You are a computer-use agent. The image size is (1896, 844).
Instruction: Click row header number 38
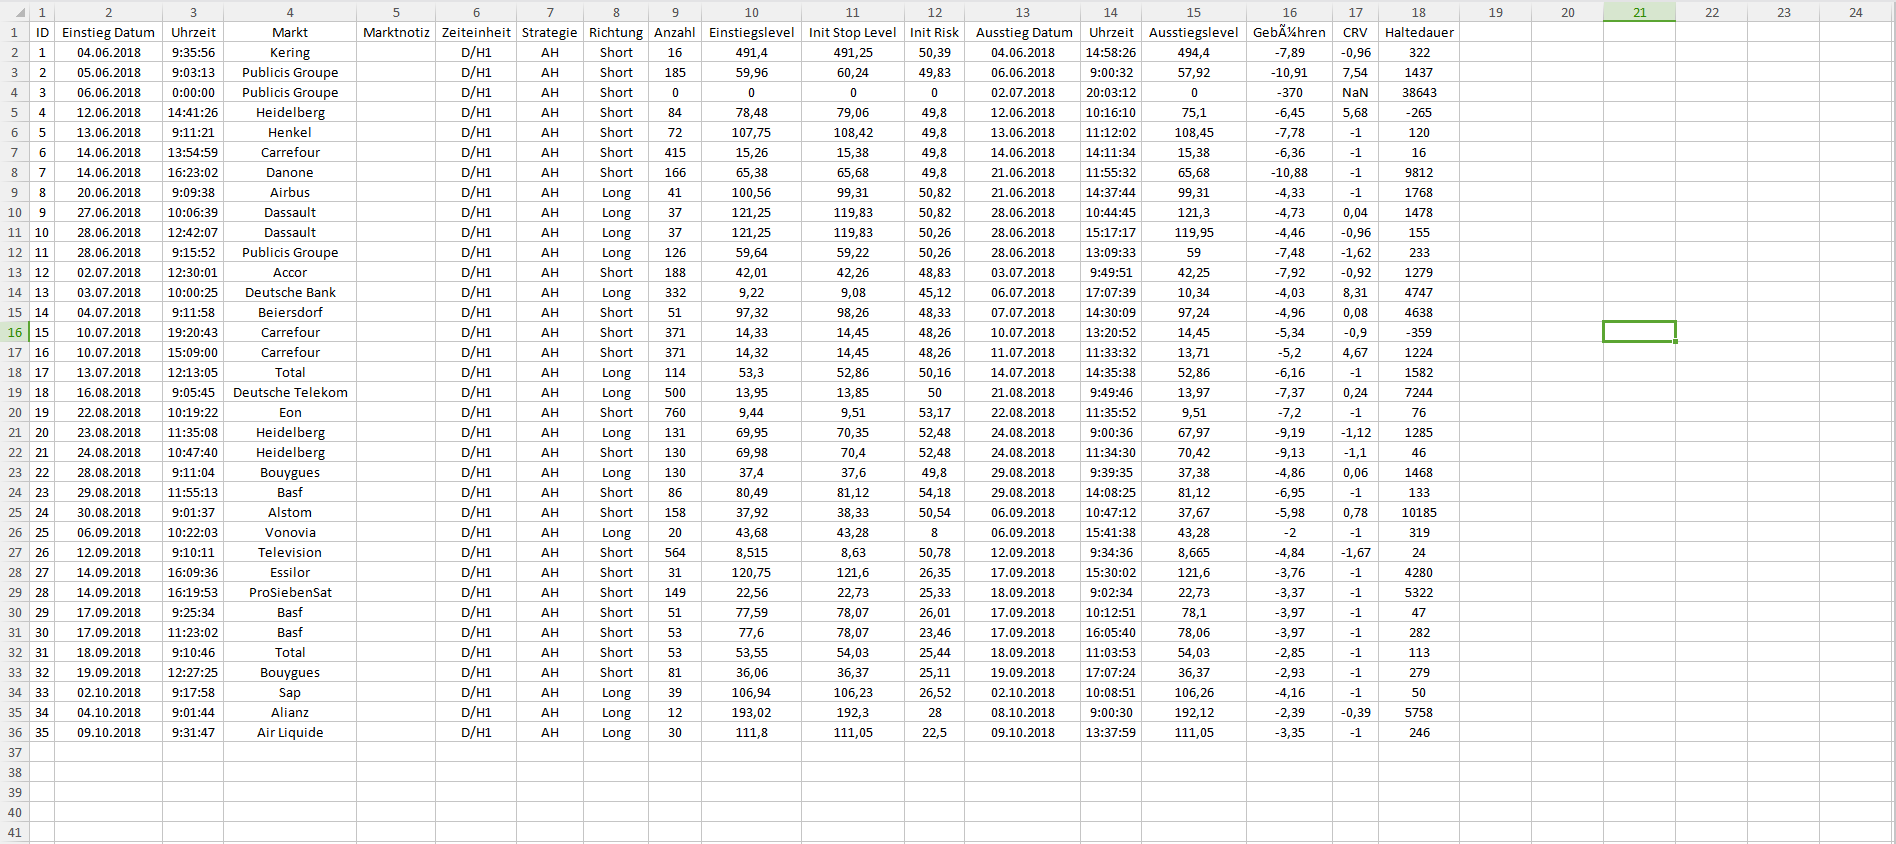pos(15,772)
